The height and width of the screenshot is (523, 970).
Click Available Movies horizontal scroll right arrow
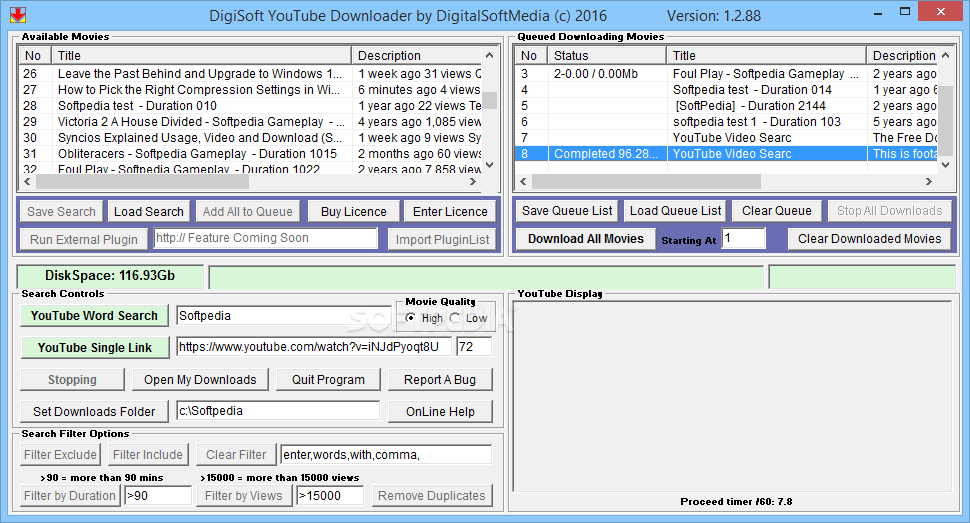pos(473,181)
